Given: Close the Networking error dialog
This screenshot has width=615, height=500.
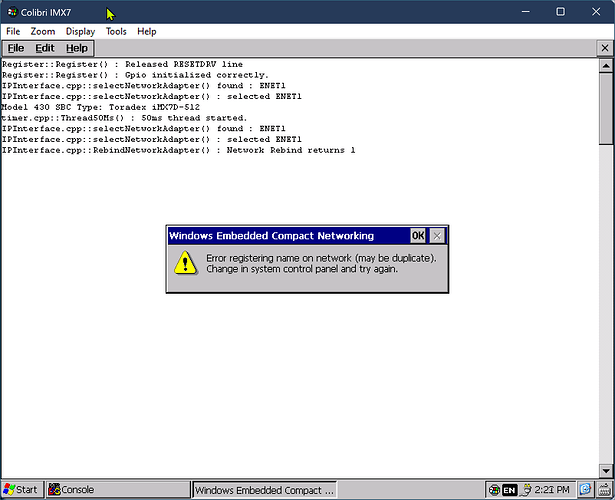Looking at the screenshot, I should pyautogui.click(x=437, y=236).
